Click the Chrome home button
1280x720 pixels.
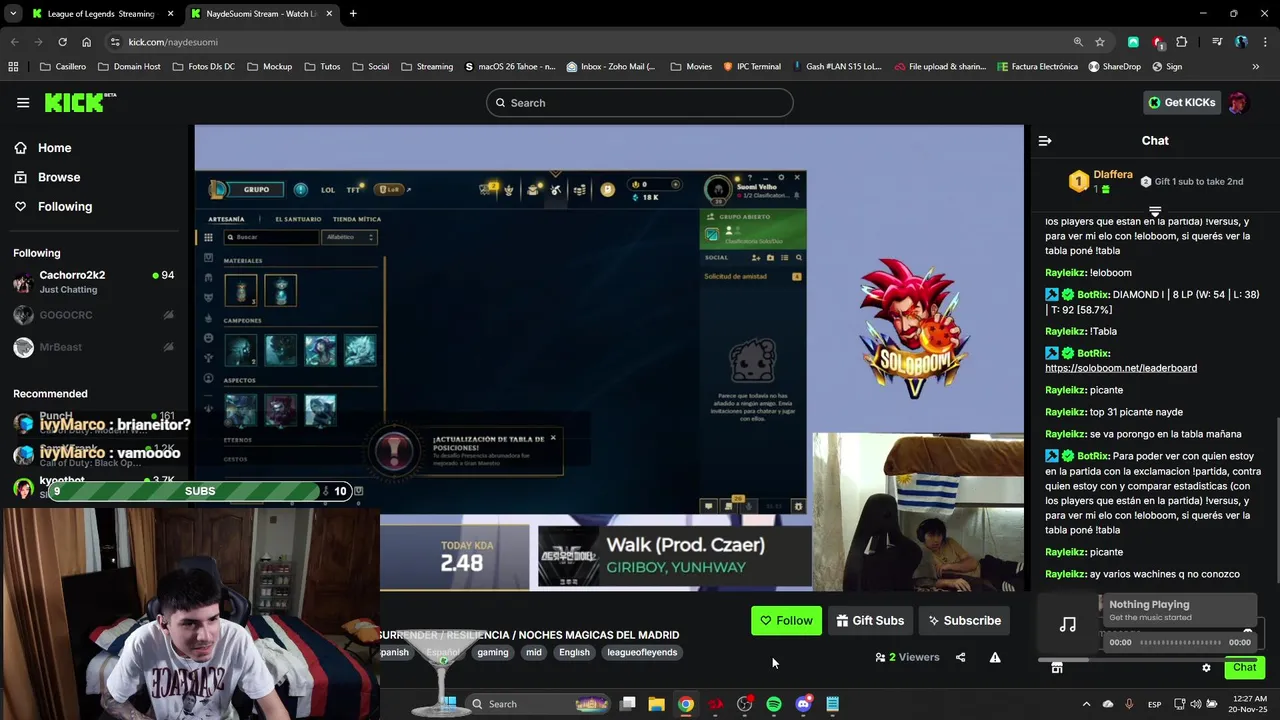point(86,42)
